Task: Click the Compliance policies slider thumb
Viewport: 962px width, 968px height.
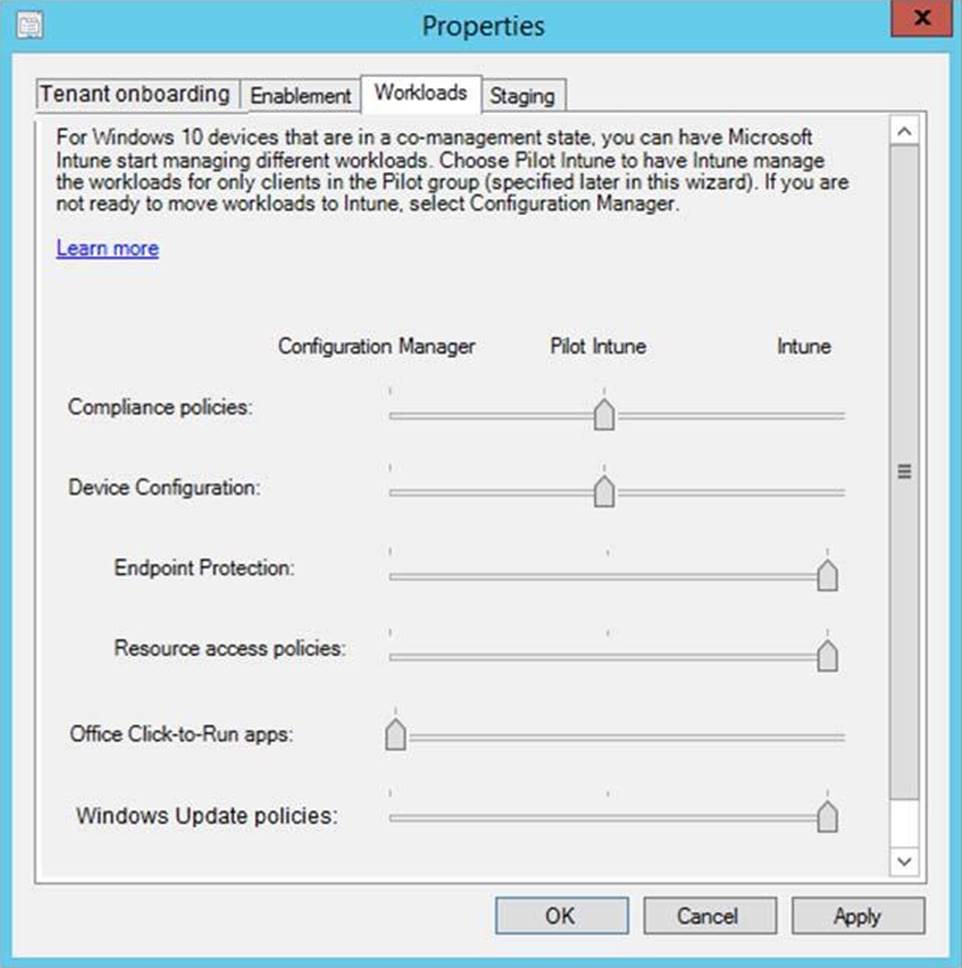Action: click(604, 414)
